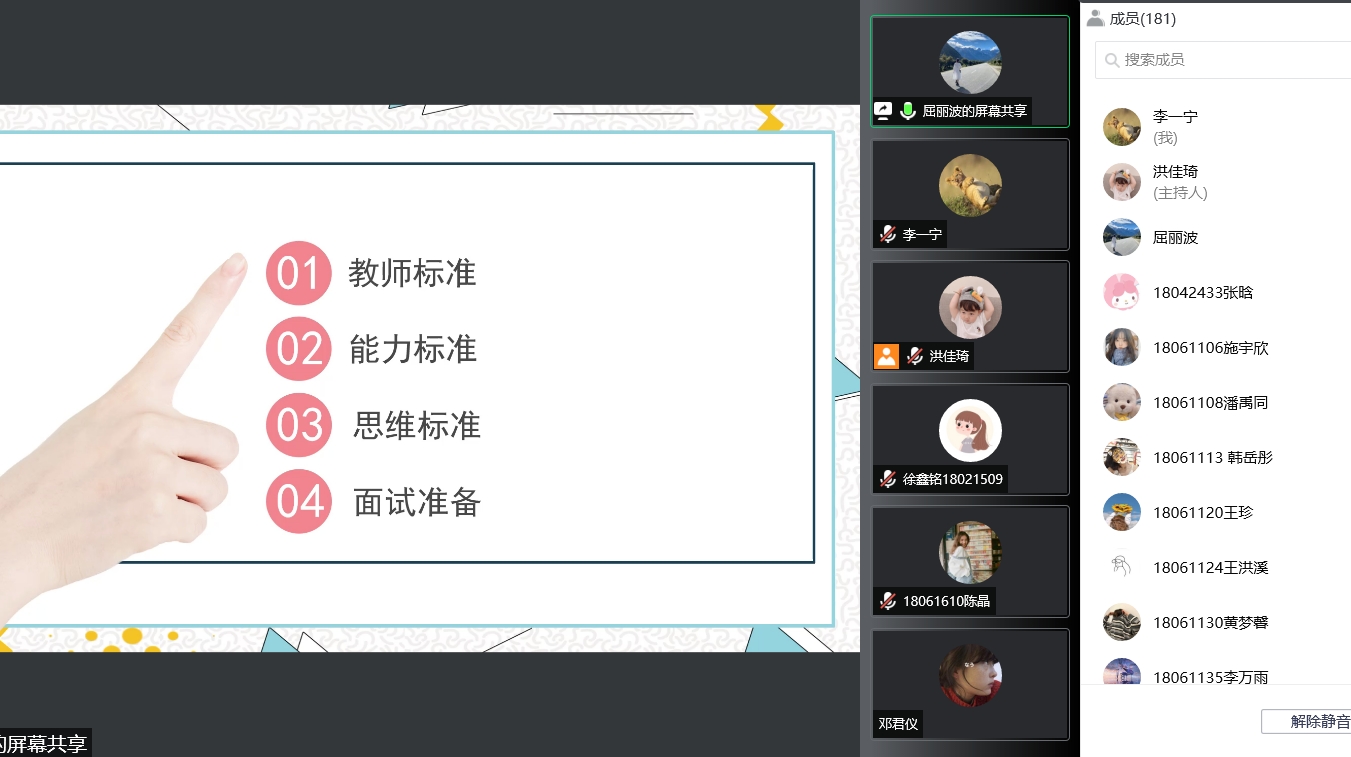Click the 搜索成员 search field
Viewport: 1351px width, 757px height.
pyautogui.click(x=1223, y=60)
